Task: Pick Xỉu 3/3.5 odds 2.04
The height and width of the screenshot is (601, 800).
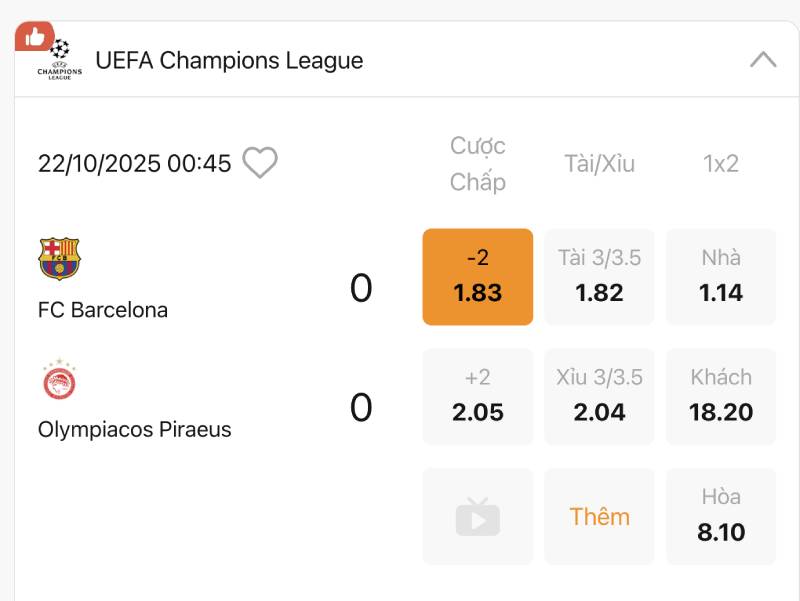Action: point(600,396)
